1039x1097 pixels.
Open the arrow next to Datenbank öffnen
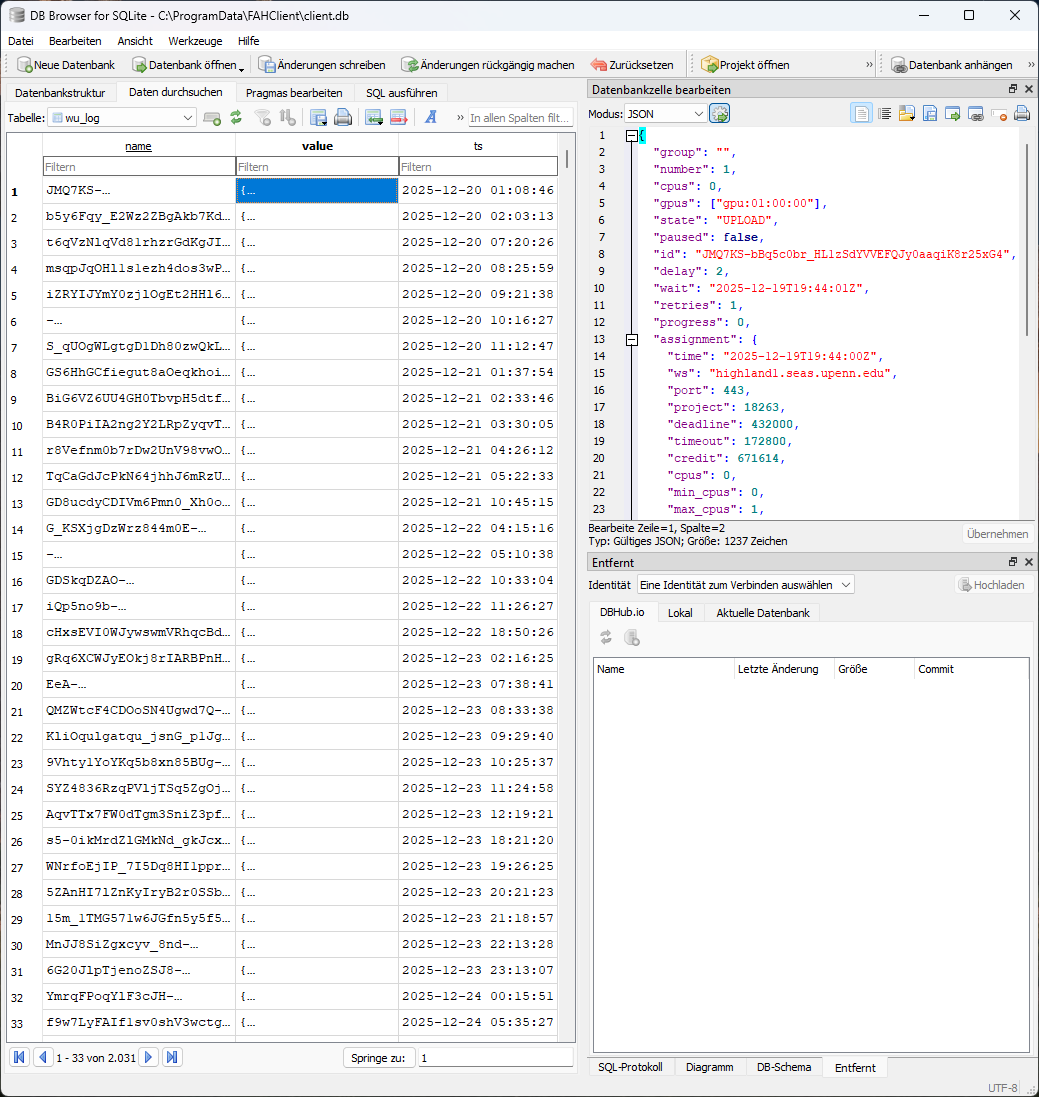(241, 68)
